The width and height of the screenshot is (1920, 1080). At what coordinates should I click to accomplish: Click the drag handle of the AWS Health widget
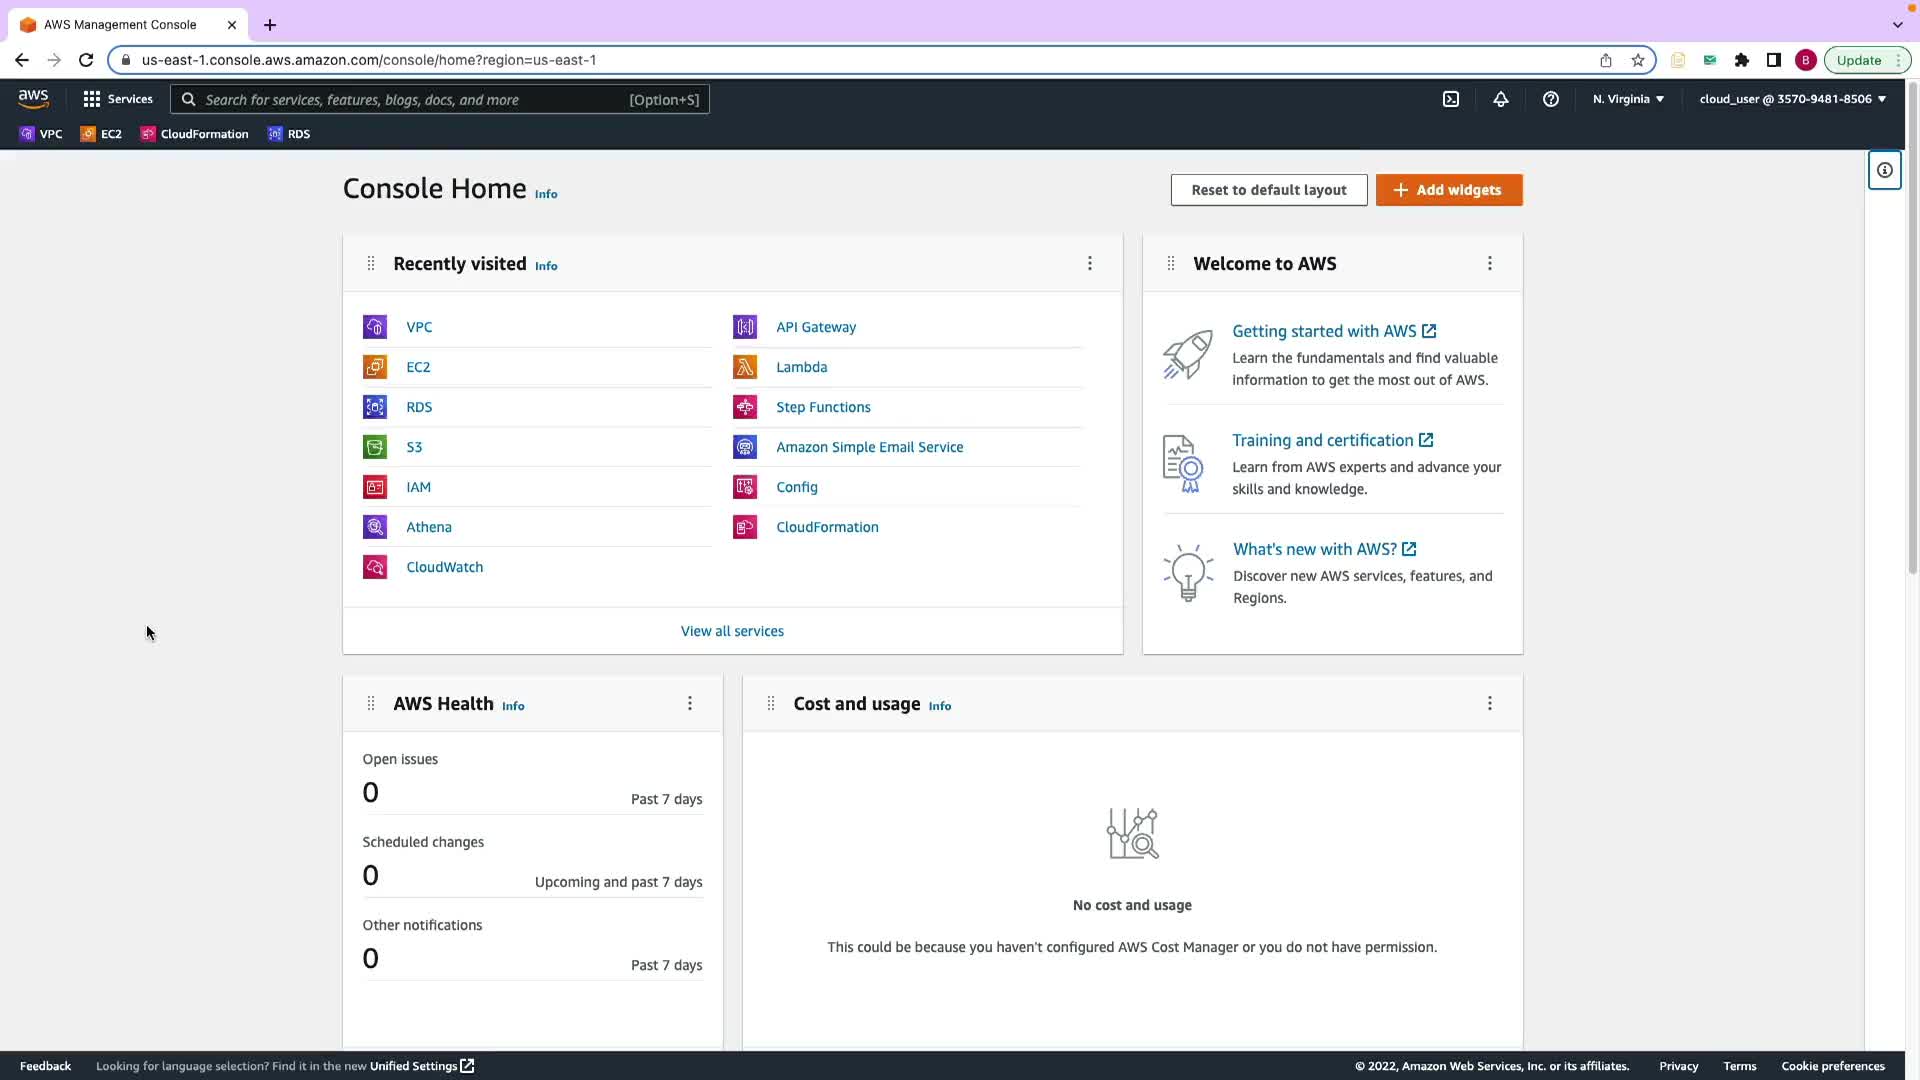(x=371, y=704)
